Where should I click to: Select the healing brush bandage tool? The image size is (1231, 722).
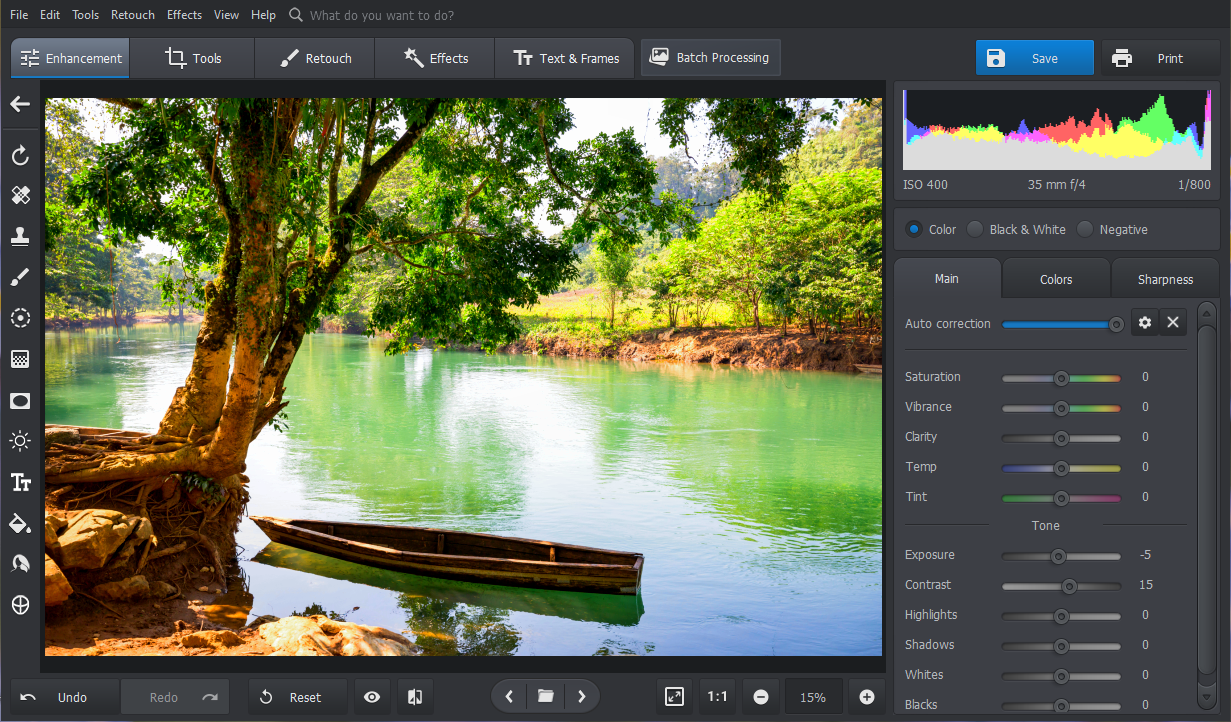20,195
